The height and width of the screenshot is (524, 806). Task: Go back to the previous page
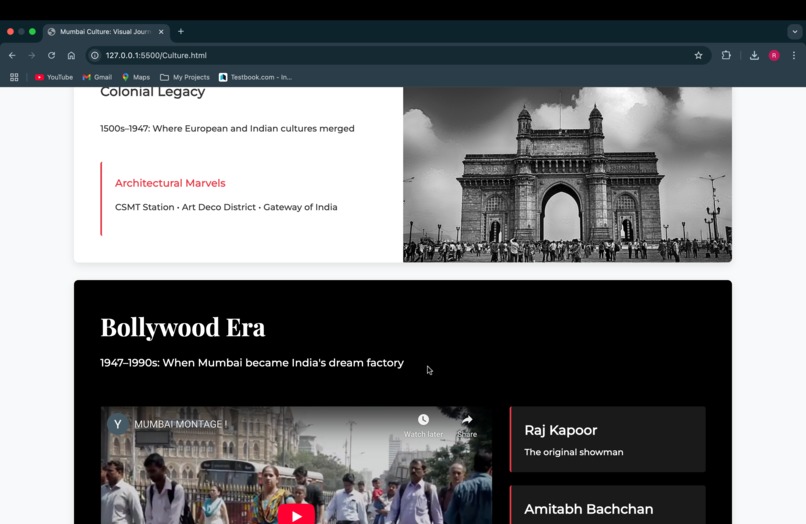point(12,56)
